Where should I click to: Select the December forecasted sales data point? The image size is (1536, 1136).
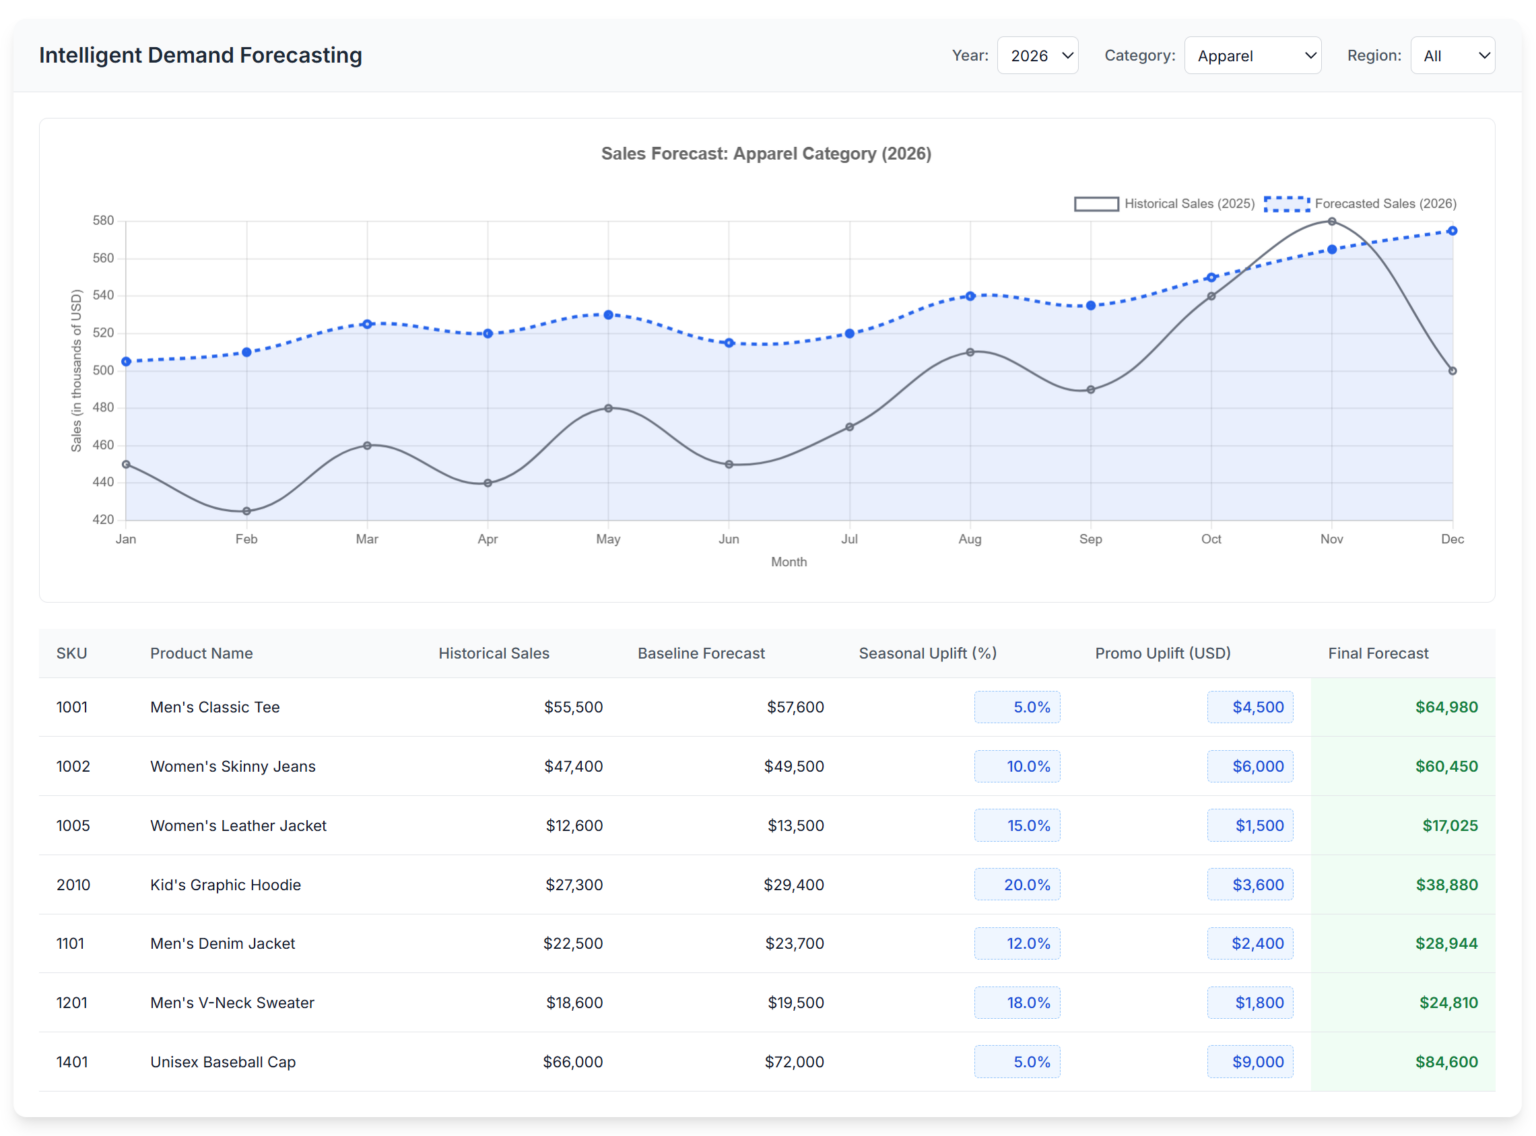(1452, 231)
